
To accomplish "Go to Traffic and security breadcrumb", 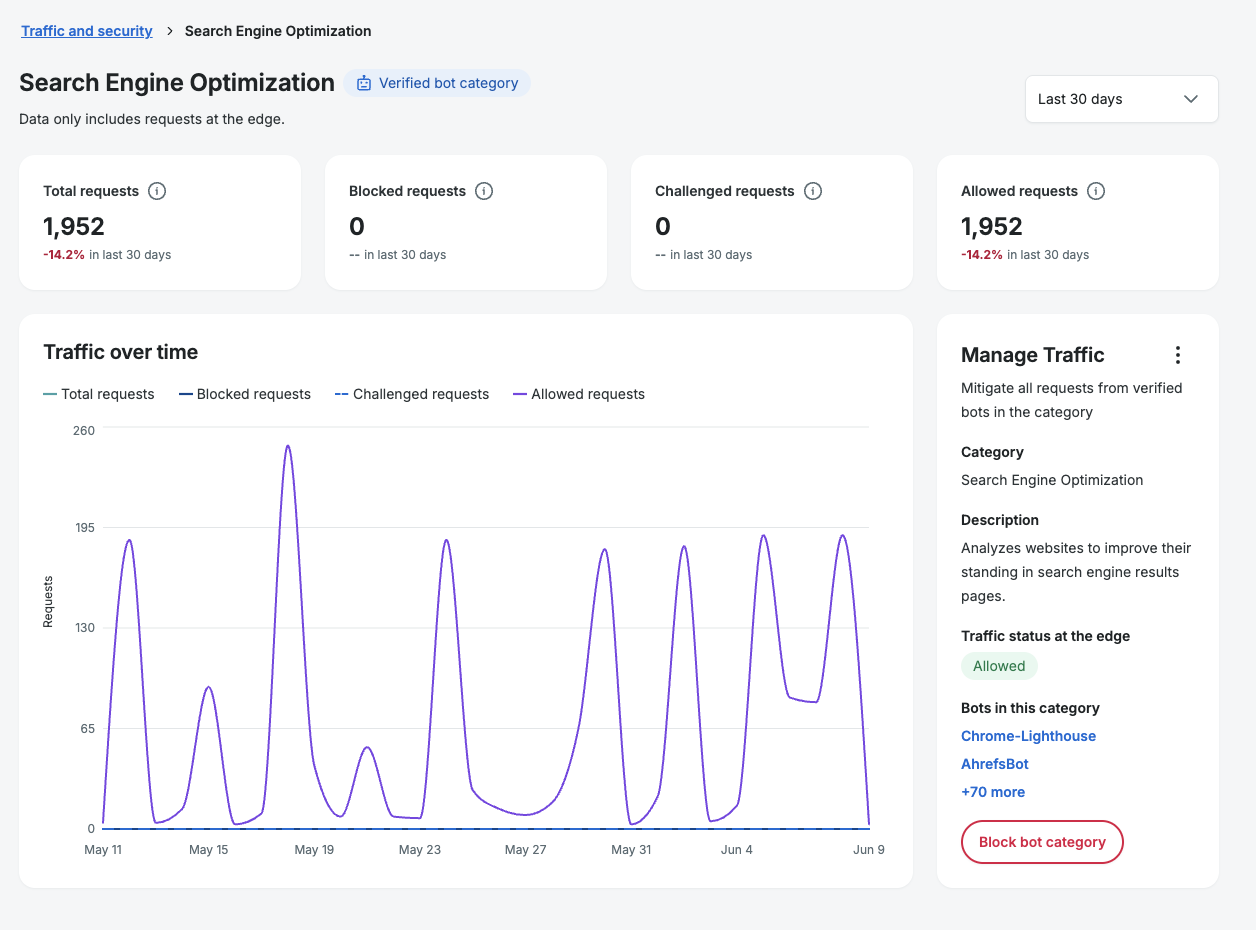I will [x=87, y=31].
